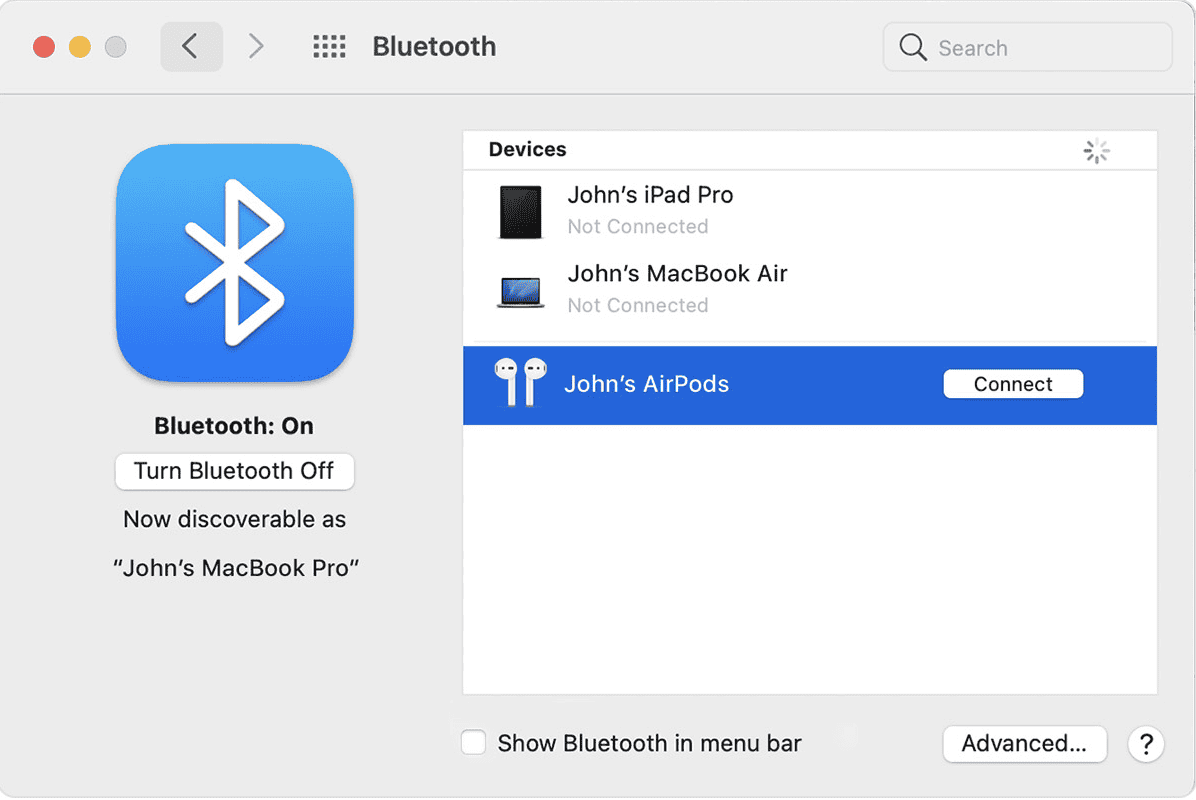Viewport: 1196px width, 800px height.
Task: Click the magnifying glass search icon
Action: click(912, 47)
